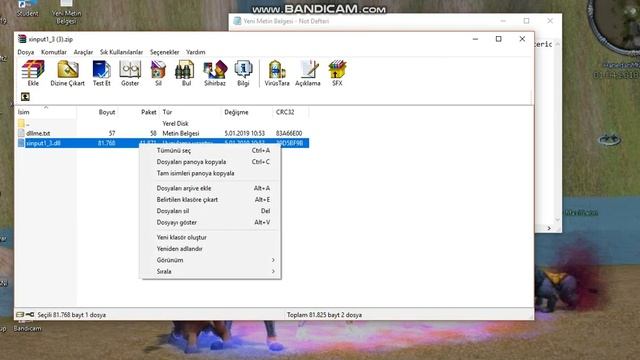The height and width of the screenshot is (360, 640).
Task: Click 'Yerel Disk' type cell
Action: pyautogui.click(x=176, y=123)
